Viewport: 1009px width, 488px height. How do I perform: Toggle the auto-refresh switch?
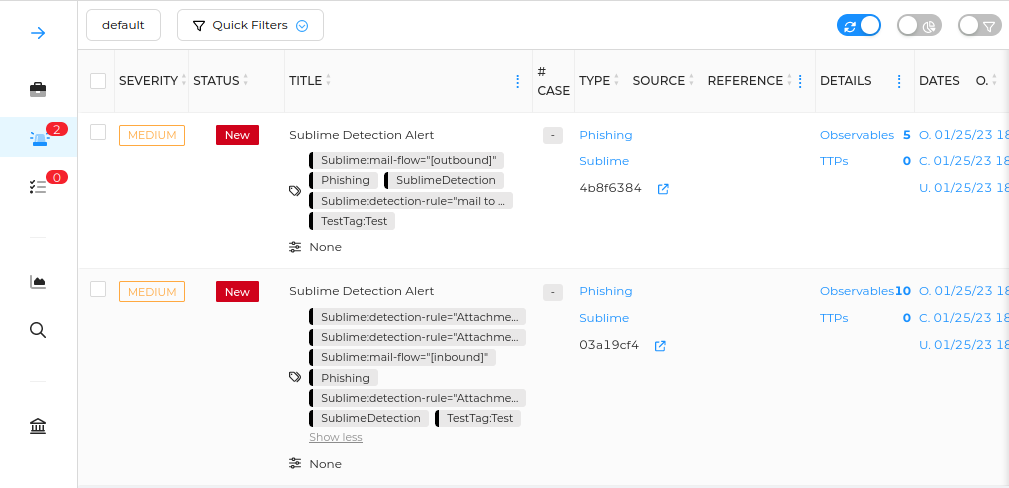point(858,25)
